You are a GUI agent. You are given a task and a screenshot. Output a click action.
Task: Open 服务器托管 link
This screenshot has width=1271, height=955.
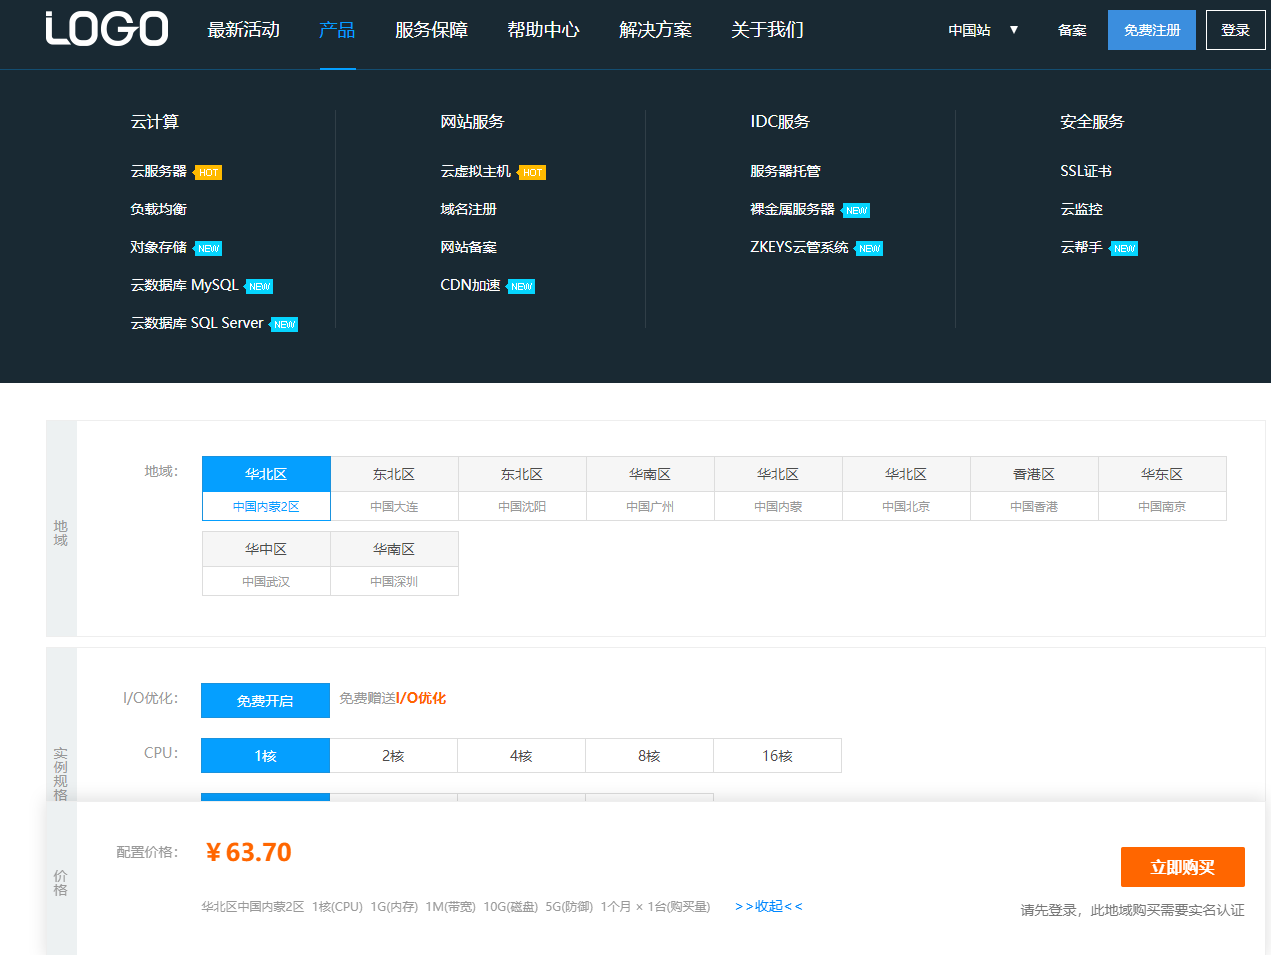[x=785, y=171]
